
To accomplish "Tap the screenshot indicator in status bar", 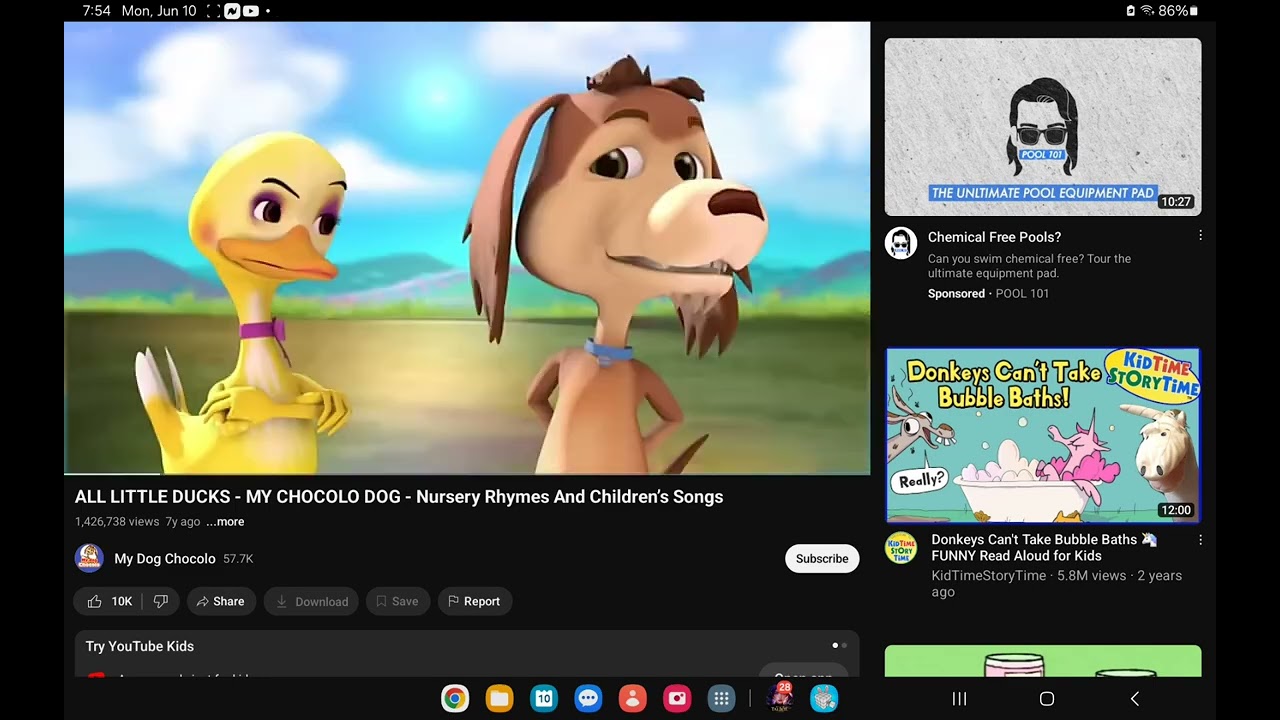I will coord(213,11).
